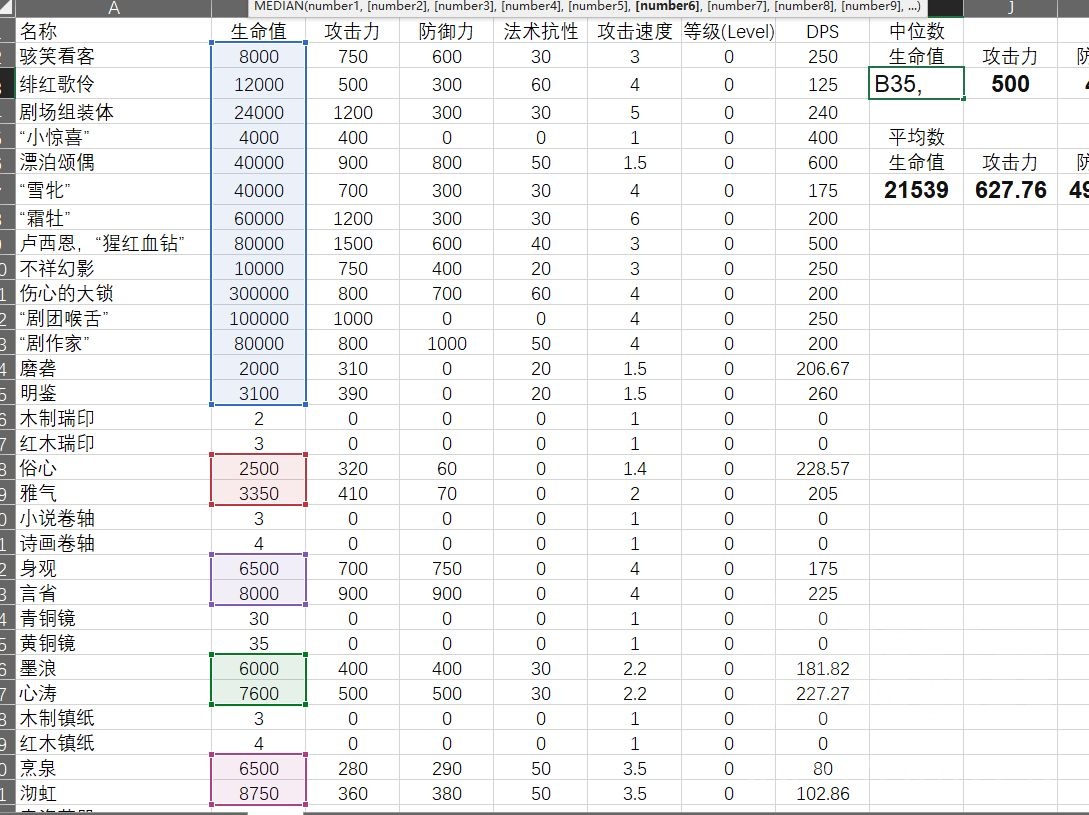This screenshot has width=1089, height=815.
Task: Click the bold [number6] argument in tooltip
Action: pyautogui.click(x=667, y=6)
